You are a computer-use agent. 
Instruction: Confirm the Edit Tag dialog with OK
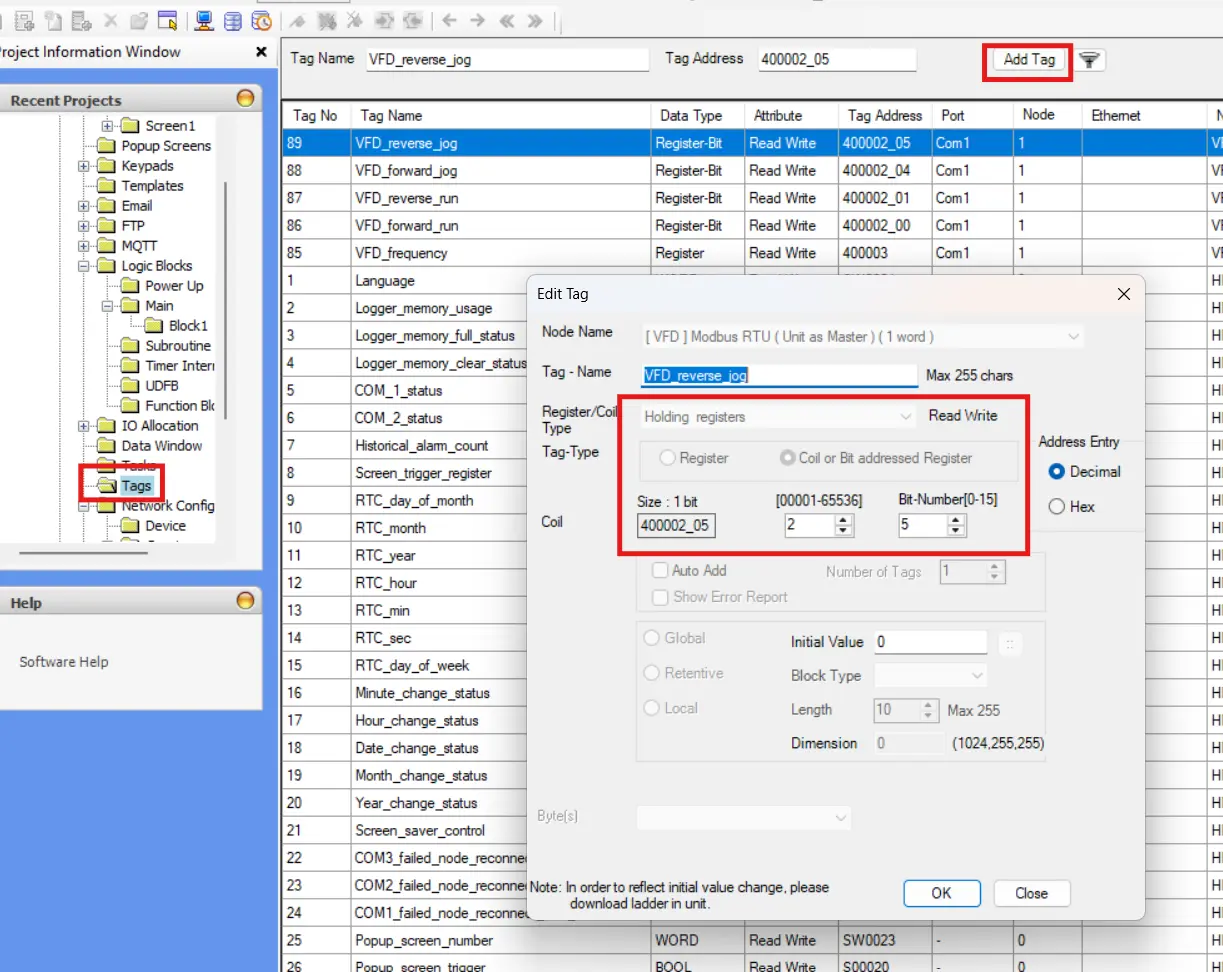point(941,893)
